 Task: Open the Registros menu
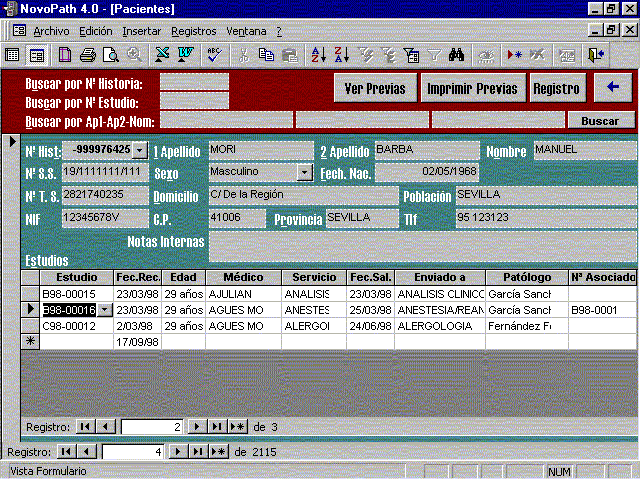tap(193, 31)
